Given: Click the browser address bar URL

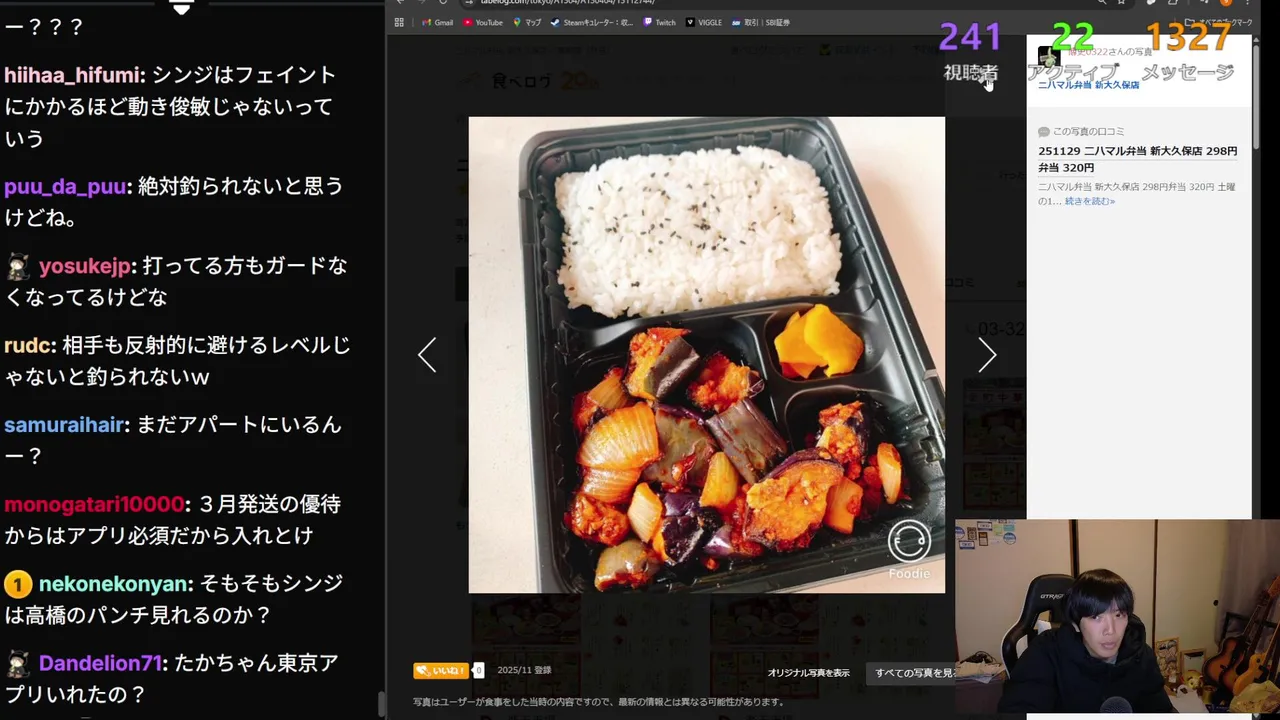Looking at the screenshot, I should [x=567, y=3].
